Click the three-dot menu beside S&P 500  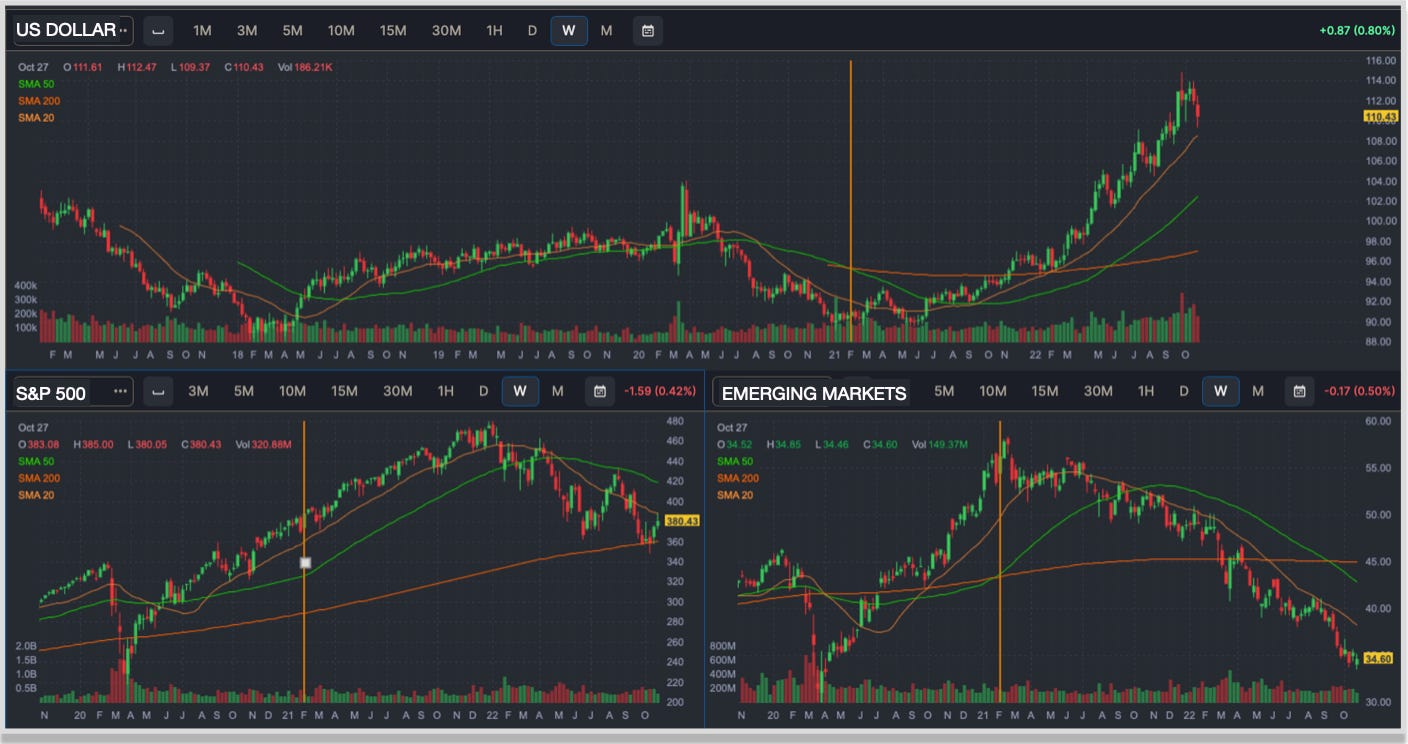tap(121, 391)
